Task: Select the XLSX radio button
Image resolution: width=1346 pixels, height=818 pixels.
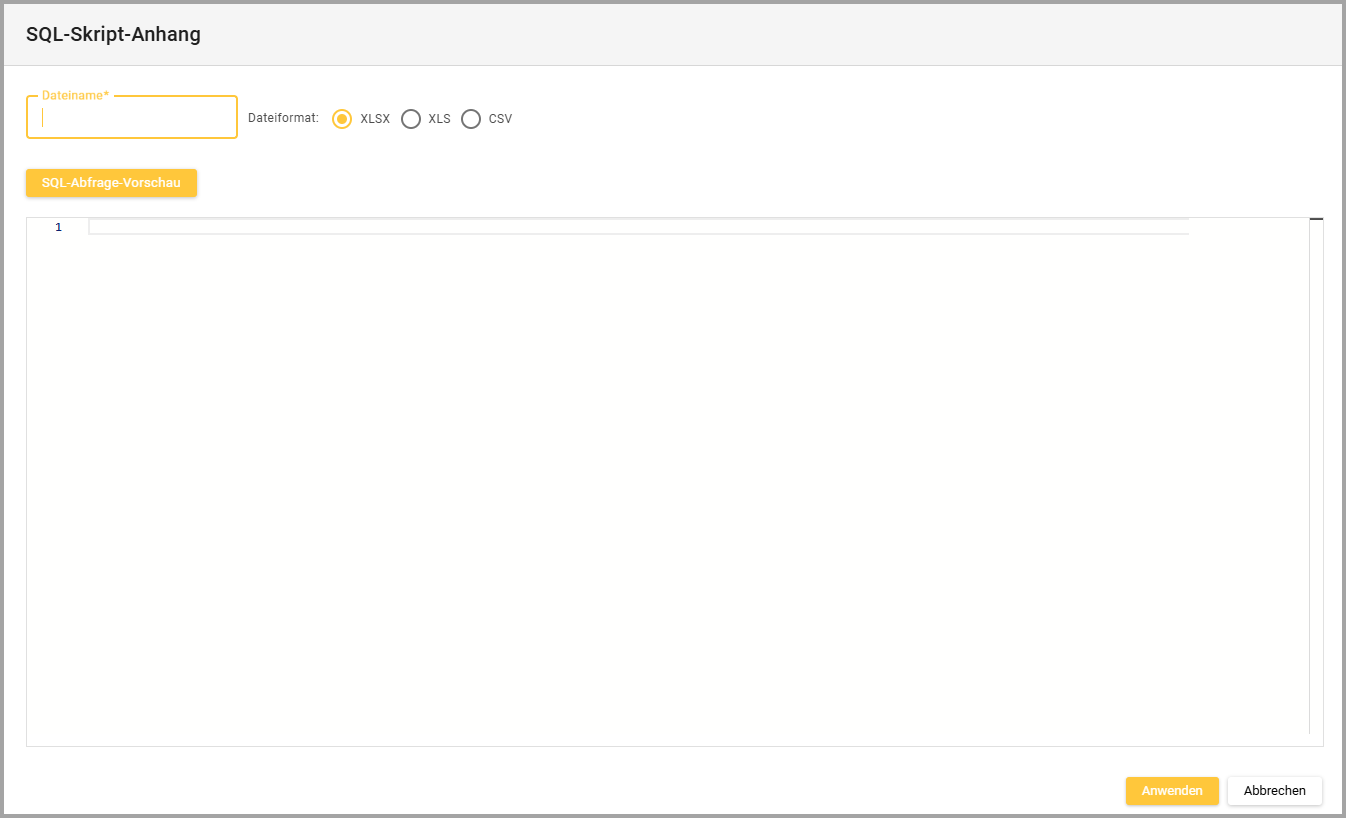Action: [x=342, y=119]
